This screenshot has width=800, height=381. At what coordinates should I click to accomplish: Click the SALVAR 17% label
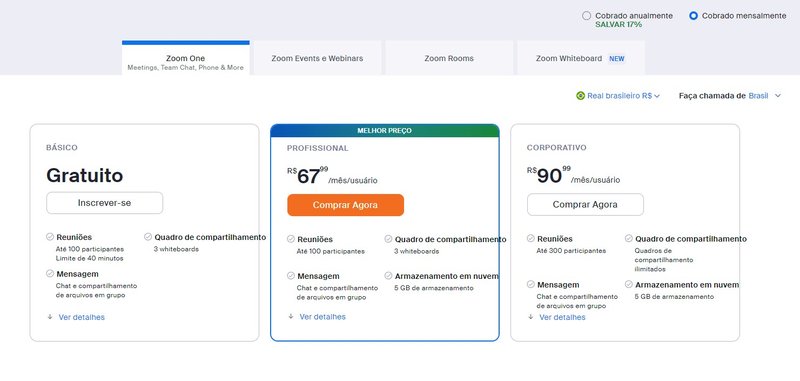(x=618, y=24)
